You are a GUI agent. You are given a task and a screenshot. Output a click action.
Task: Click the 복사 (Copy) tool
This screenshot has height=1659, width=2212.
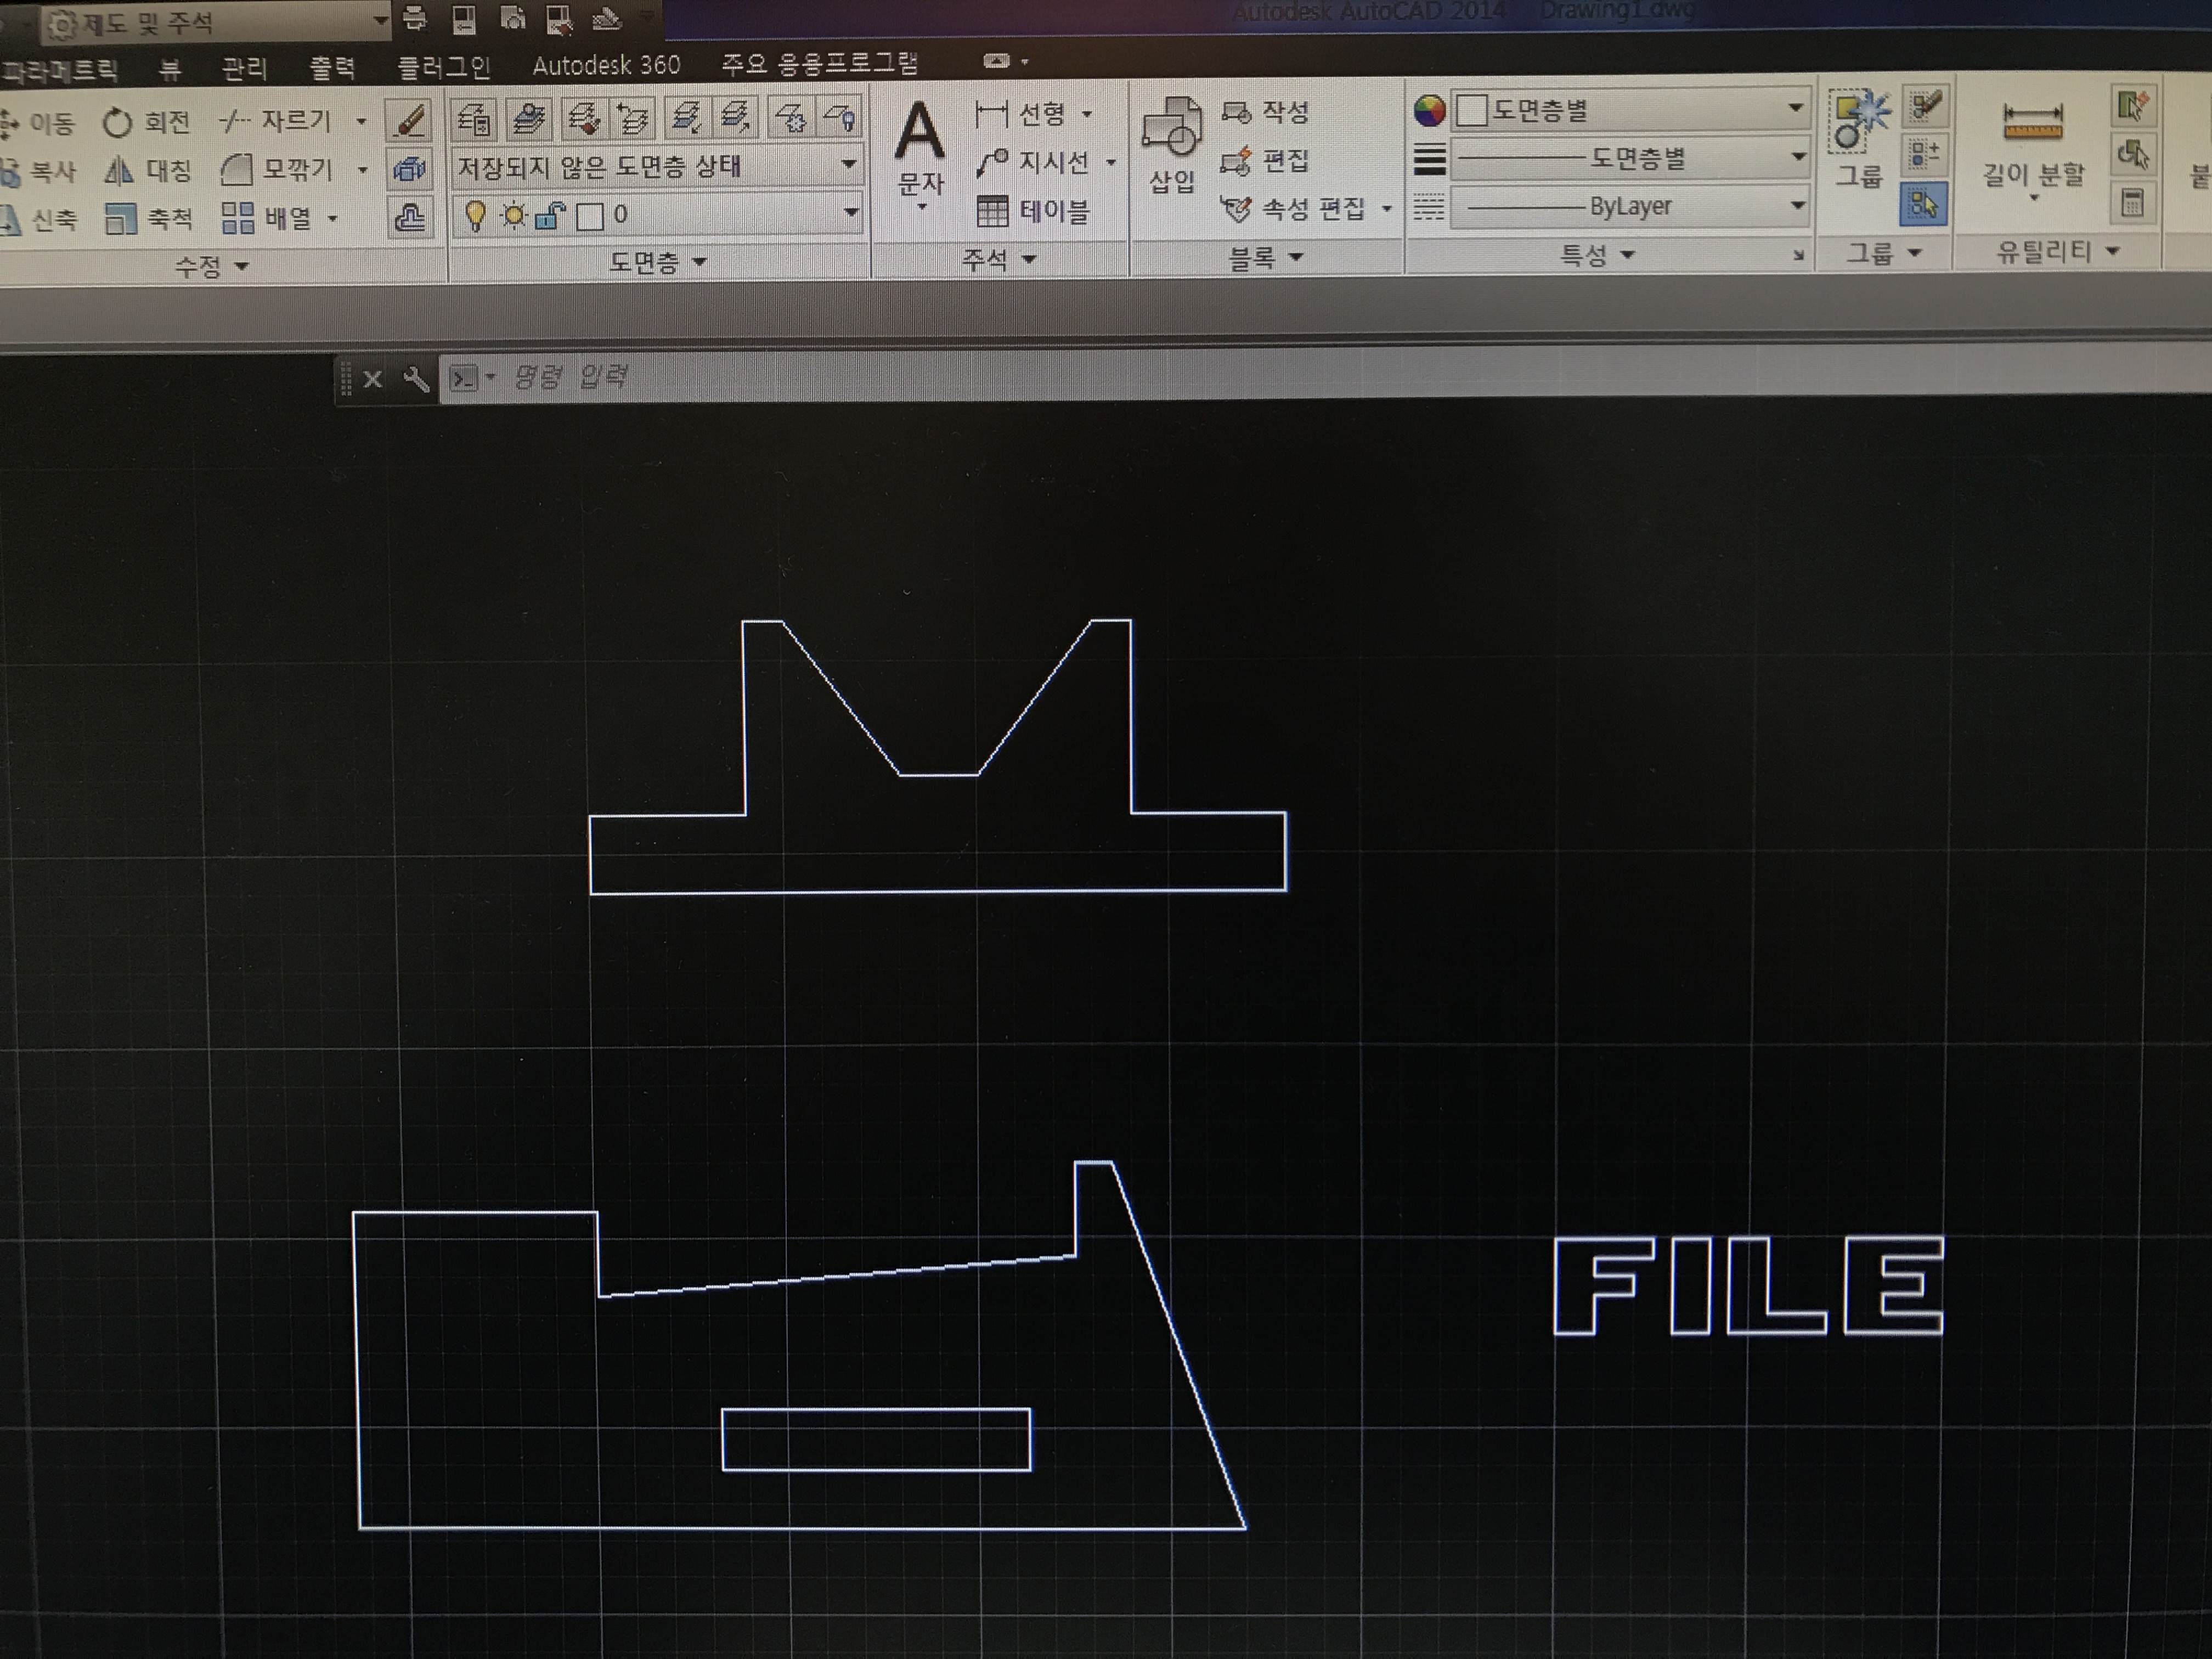pyautogui.click(x=38, y=172)
